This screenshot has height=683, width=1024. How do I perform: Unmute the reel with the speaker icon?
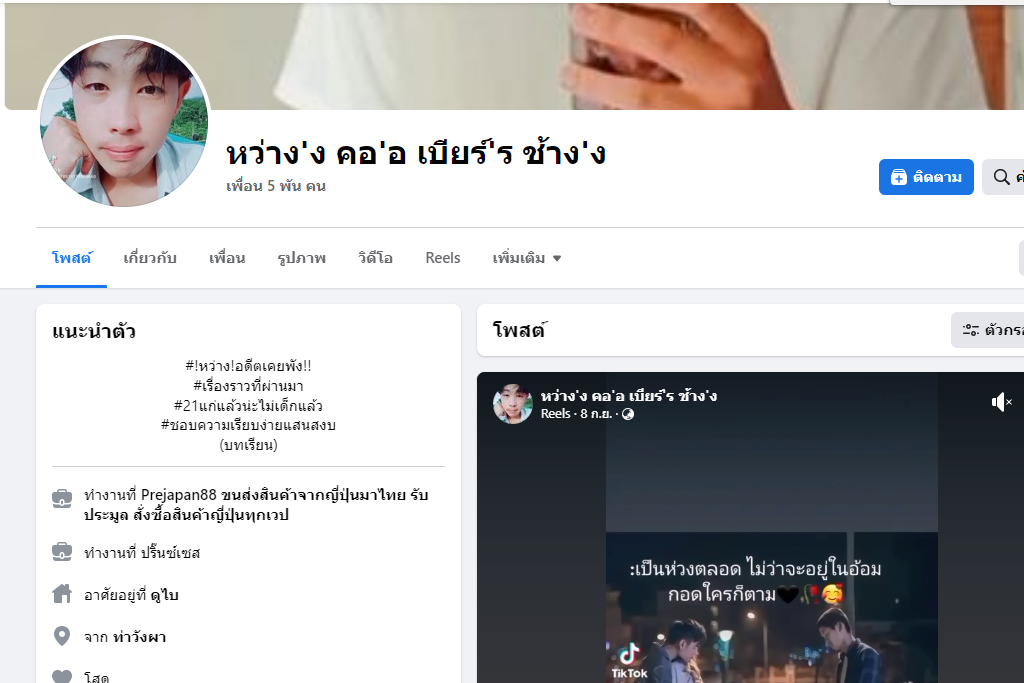coord(1001,402)
